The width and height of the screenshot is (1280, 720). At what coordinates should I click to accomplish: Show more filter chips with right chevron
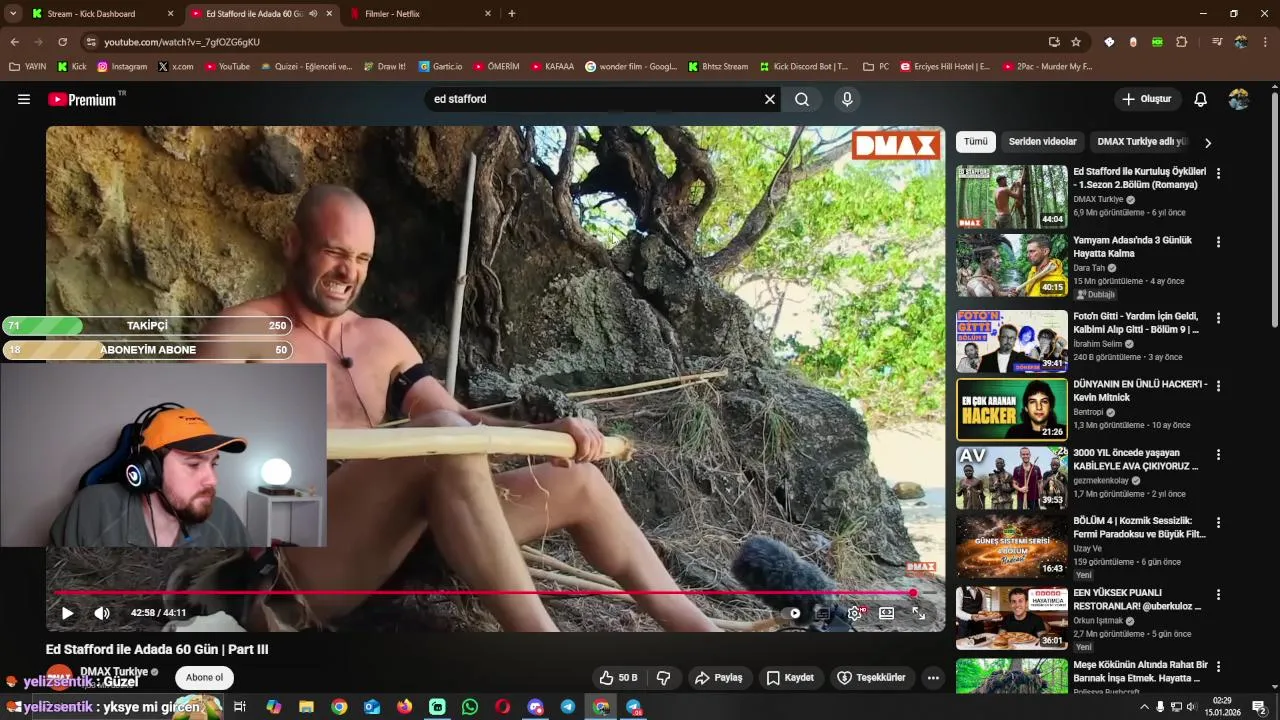point(1207,142)
